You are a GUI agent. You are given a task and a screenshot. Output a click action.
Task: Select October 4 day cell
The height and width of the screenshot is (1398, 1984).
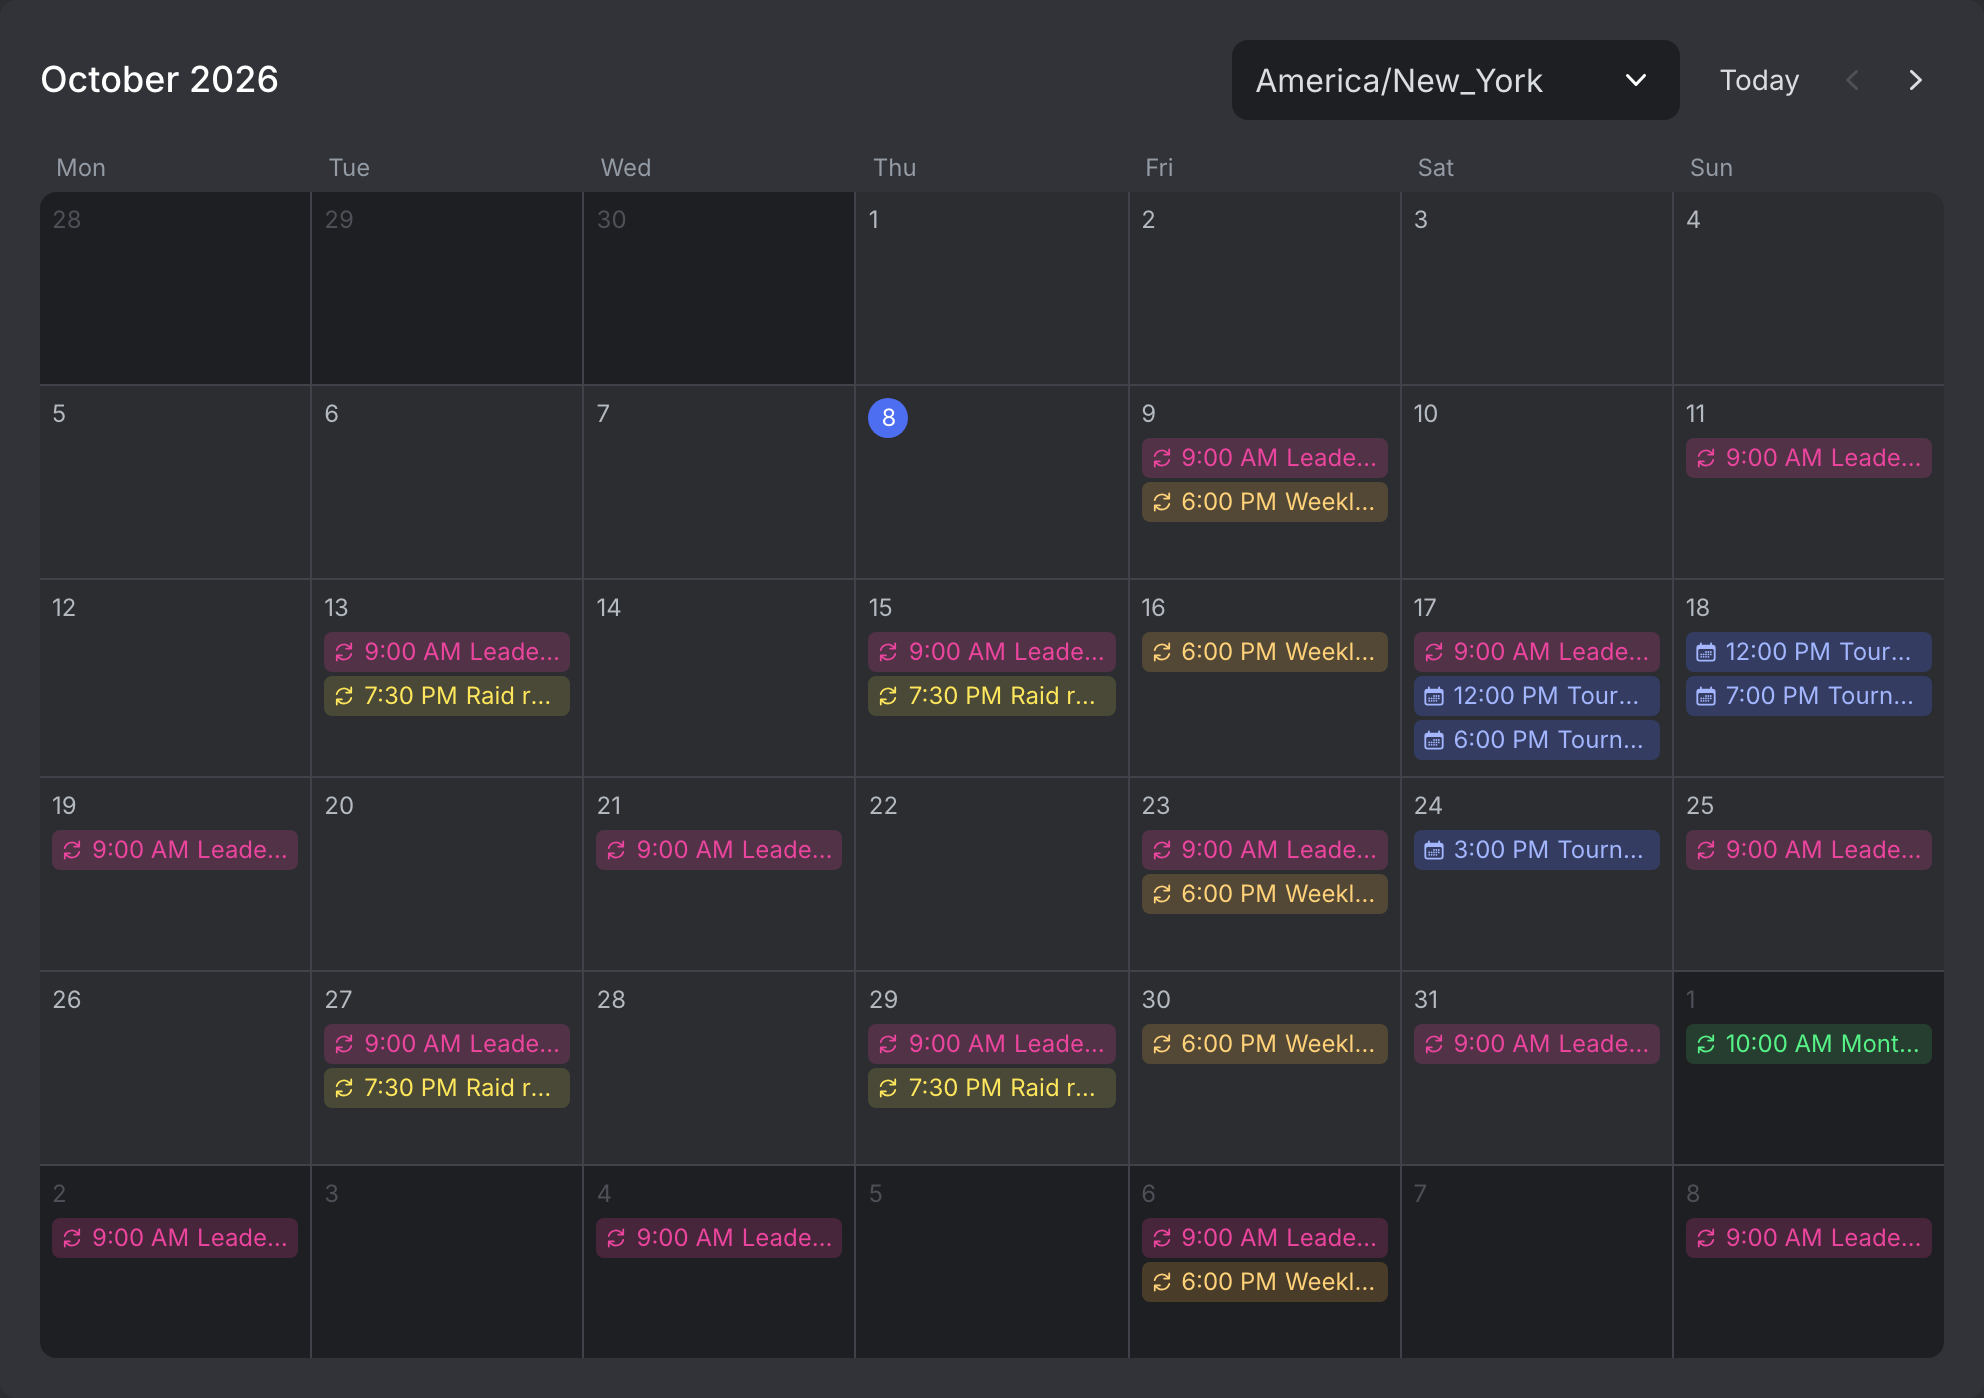pyautogui.click(x=1808, y=288)
